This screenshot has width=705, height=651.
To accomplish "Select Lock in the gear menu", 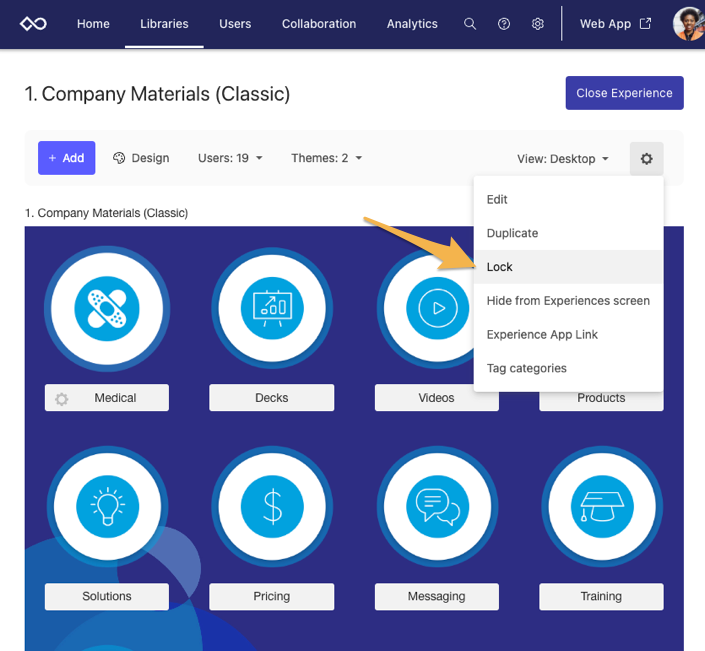I will click(568, 267).
